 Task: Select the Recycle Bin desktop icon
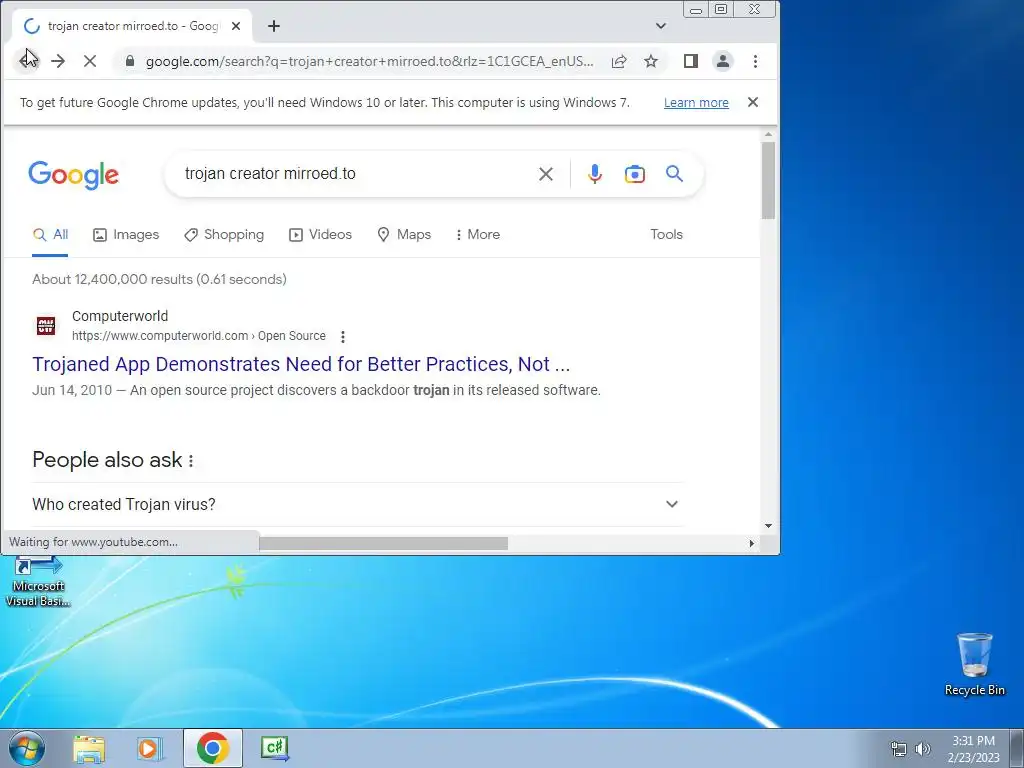coord(974,664)
